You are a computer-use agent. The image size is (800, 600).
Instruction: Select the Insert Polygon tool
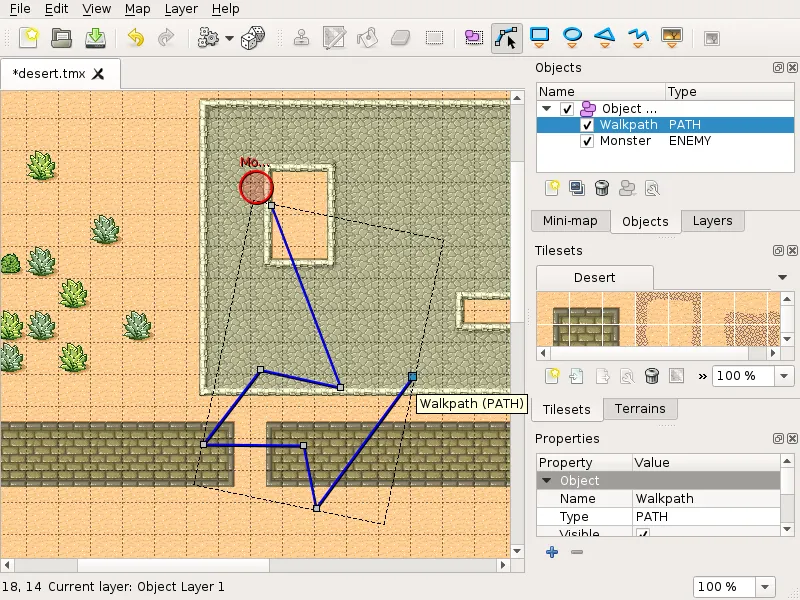click(x=605, y=38)
